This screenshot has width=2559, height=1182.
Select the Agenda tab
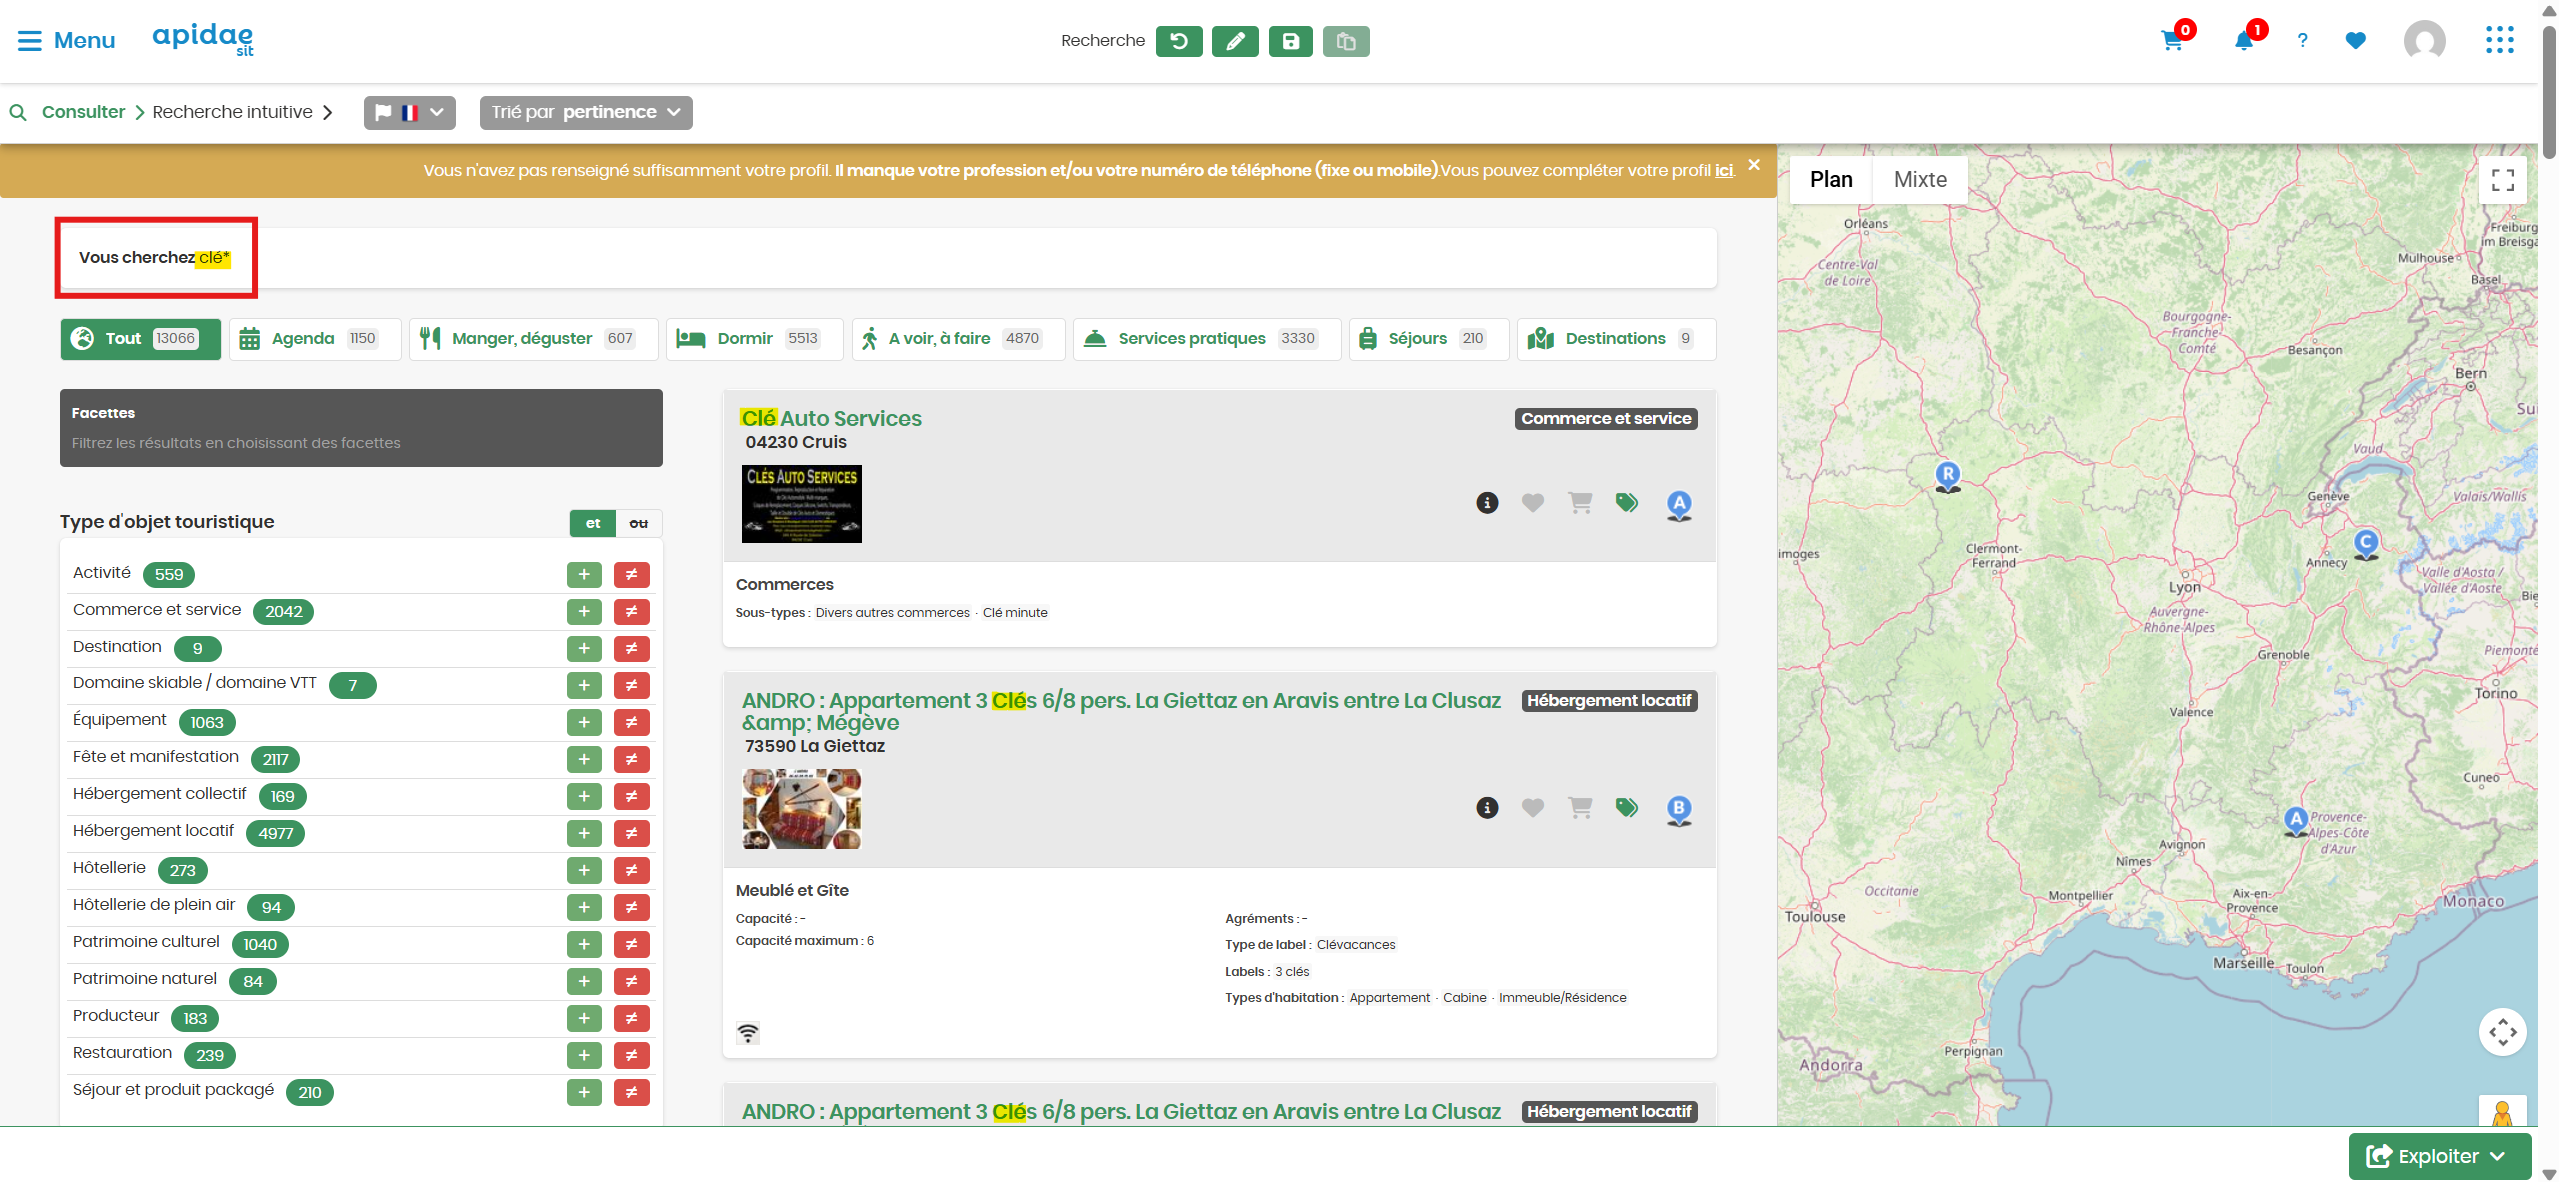coord(314,338)
